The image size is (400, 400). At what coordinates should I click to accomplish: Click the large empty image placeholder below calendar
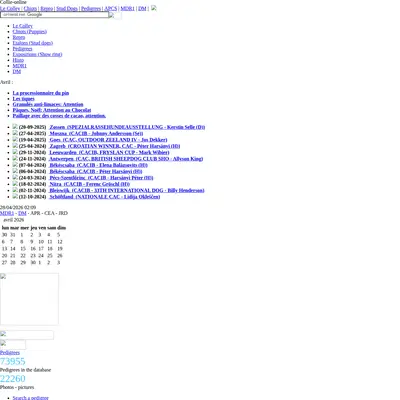29,299
